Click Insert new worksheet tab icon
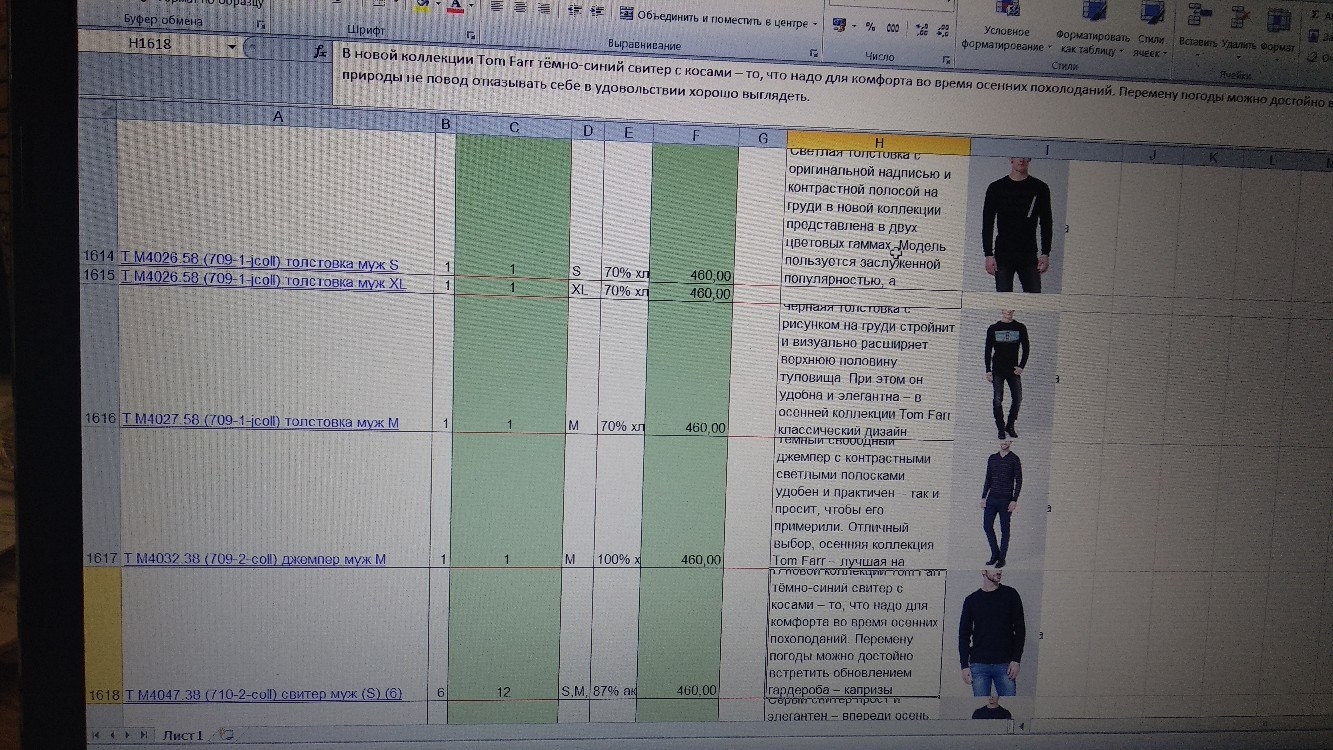 coord(226,736)
